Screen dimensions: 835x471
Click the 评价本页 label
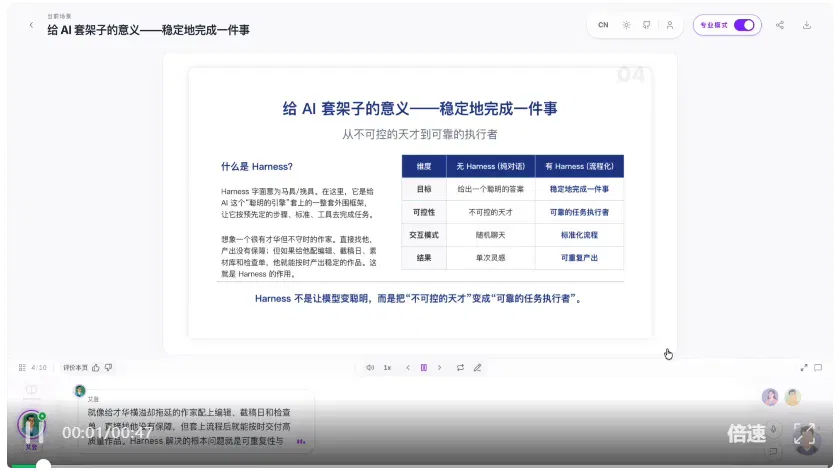tap(75, 368)
